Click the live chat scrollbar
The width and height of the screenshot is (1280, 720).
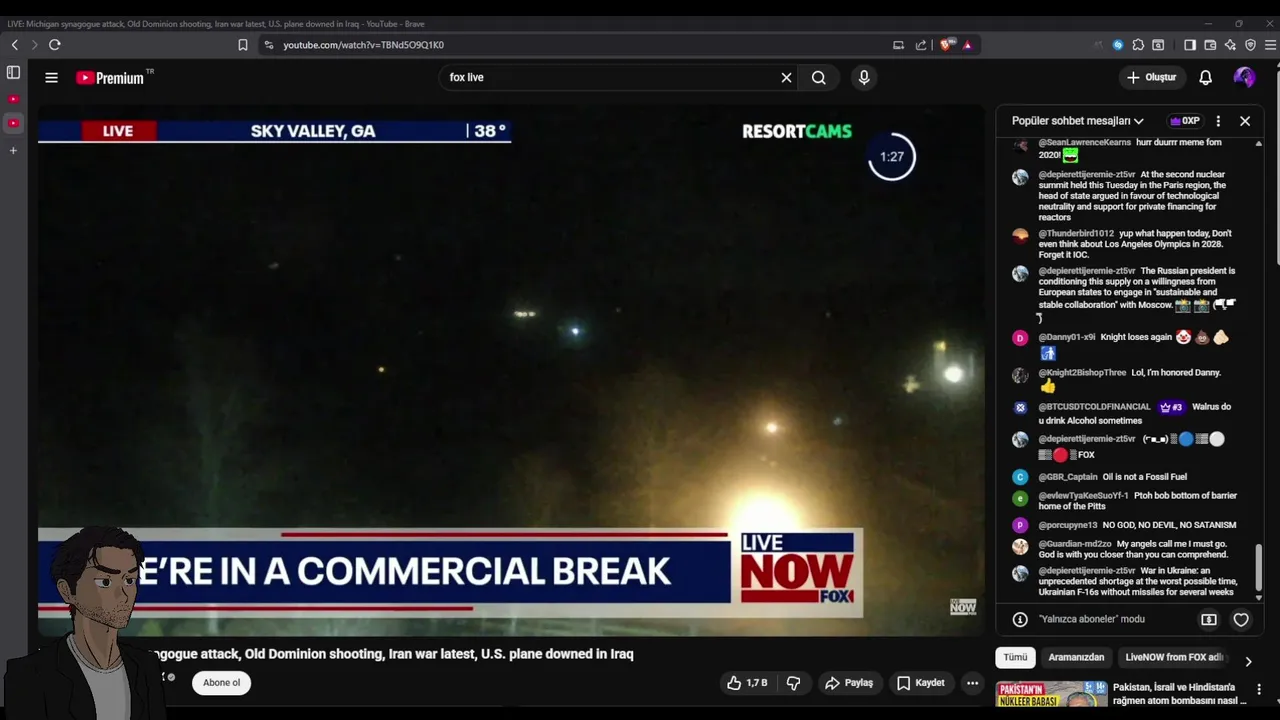coord(1259,566)
